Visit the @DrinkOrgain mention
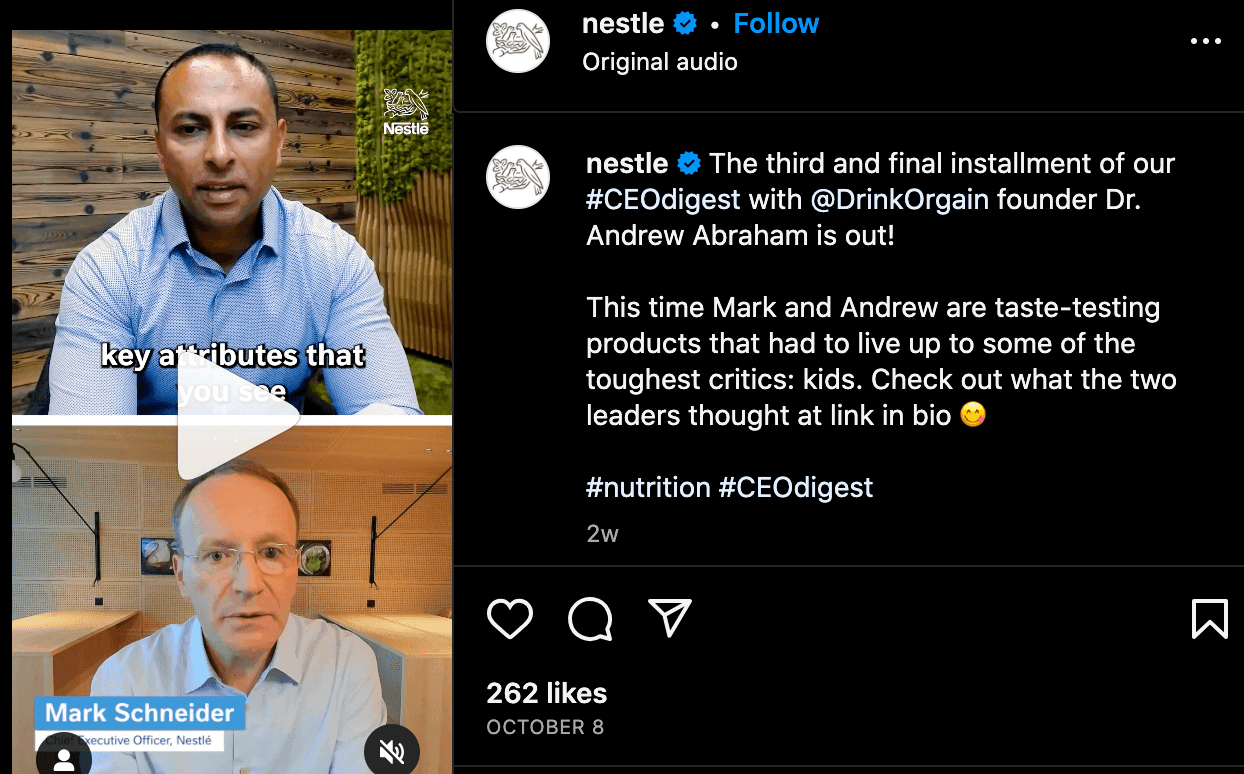This screenshot has height=774, width=1244. click(x=899, y=200)
